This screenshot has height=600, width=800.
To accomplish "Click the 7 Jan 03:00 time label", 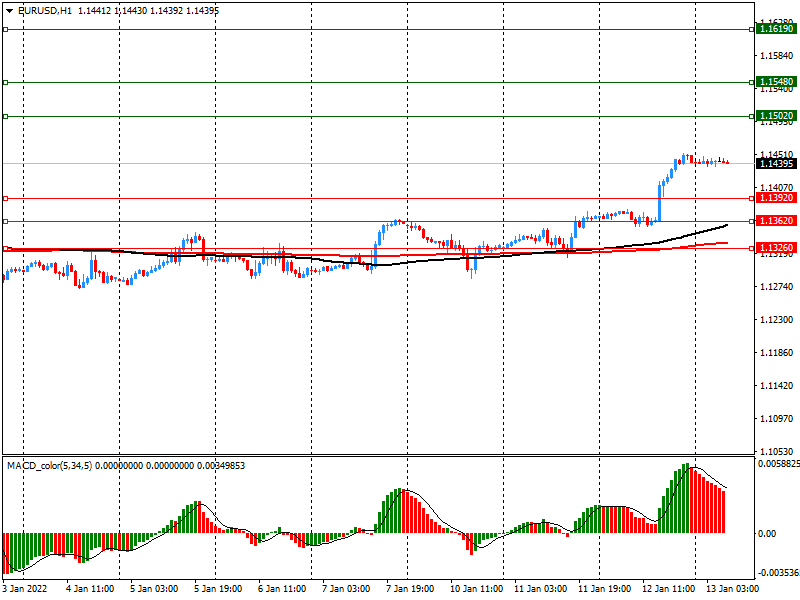I will 346,589.
